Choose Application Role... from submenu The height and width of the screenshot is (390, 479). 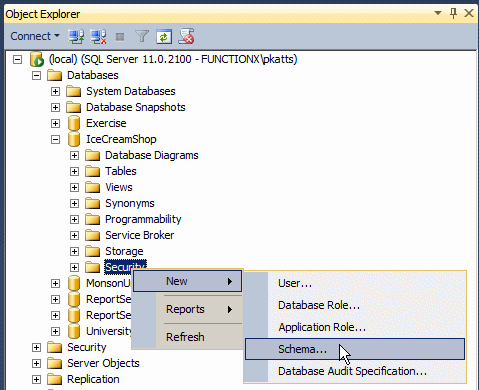coord(355,327)
